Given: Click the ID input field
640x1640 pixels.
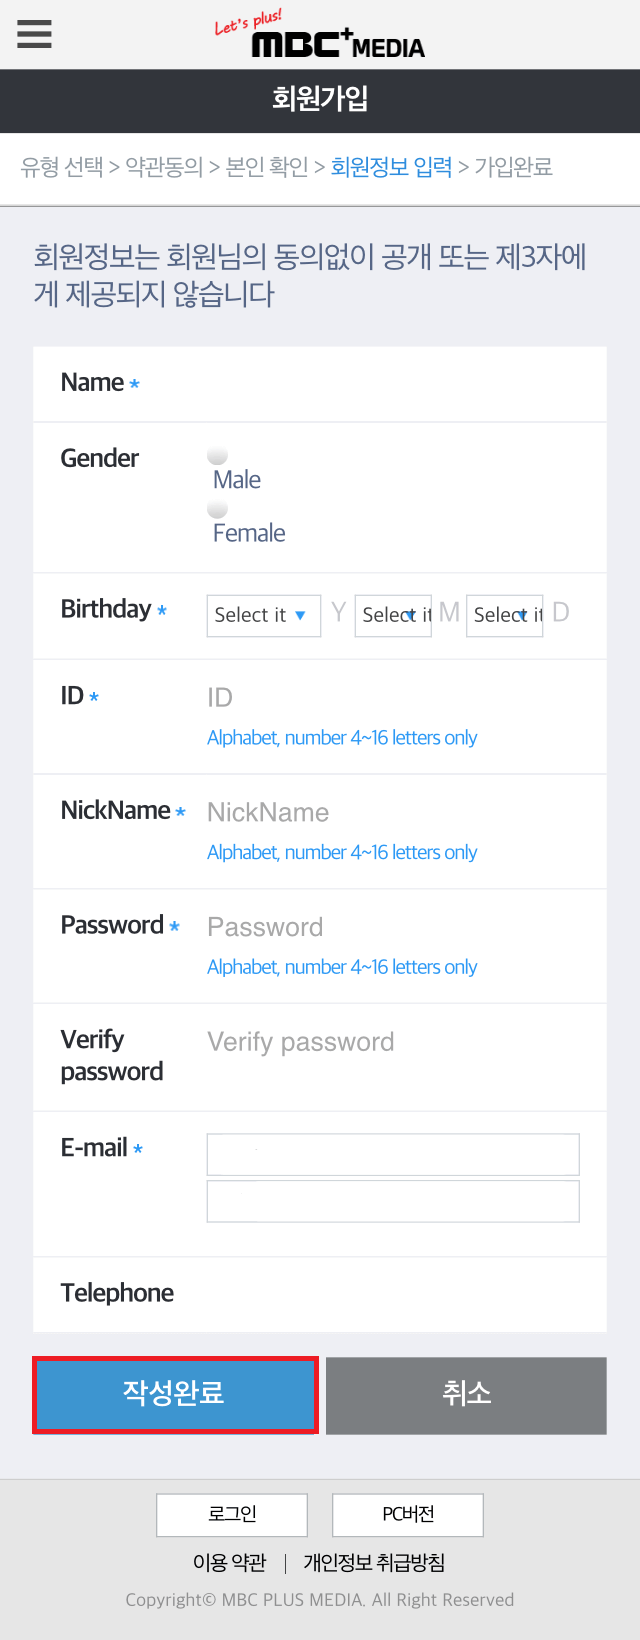Looking at the screenshot, I should coord(390,698).
